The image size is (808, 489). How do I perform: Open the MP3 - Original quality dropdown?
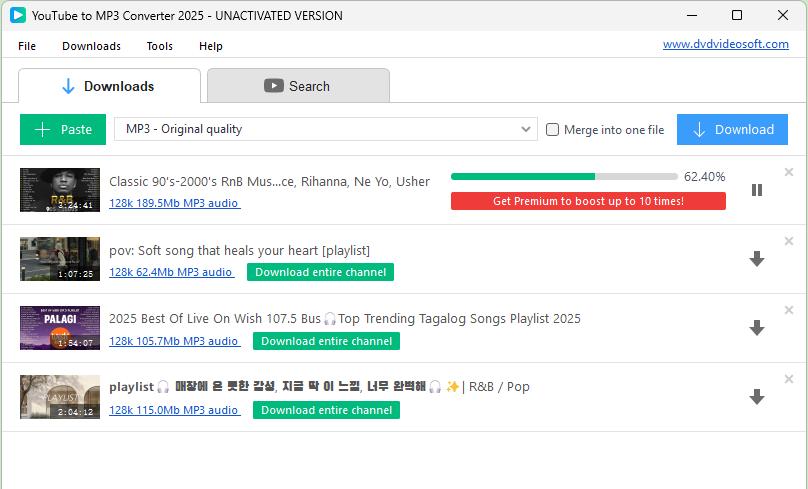click(x=325, y=129)
